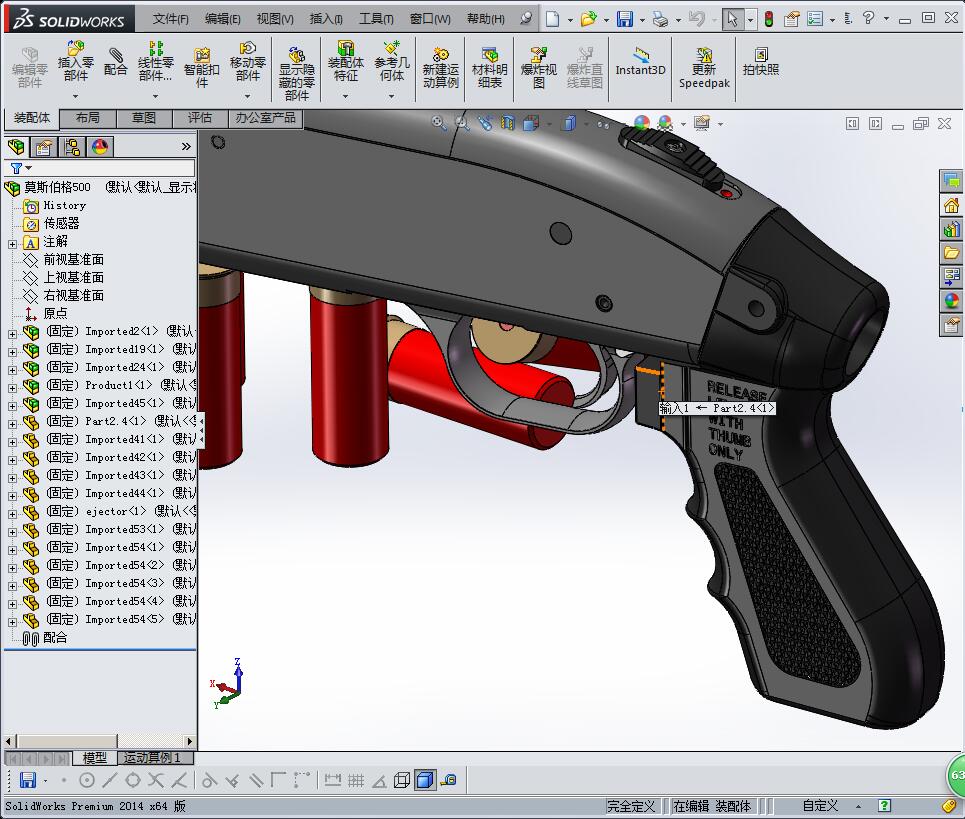Click the Help question mark icon
965x819 pixels.
(868, 18)
